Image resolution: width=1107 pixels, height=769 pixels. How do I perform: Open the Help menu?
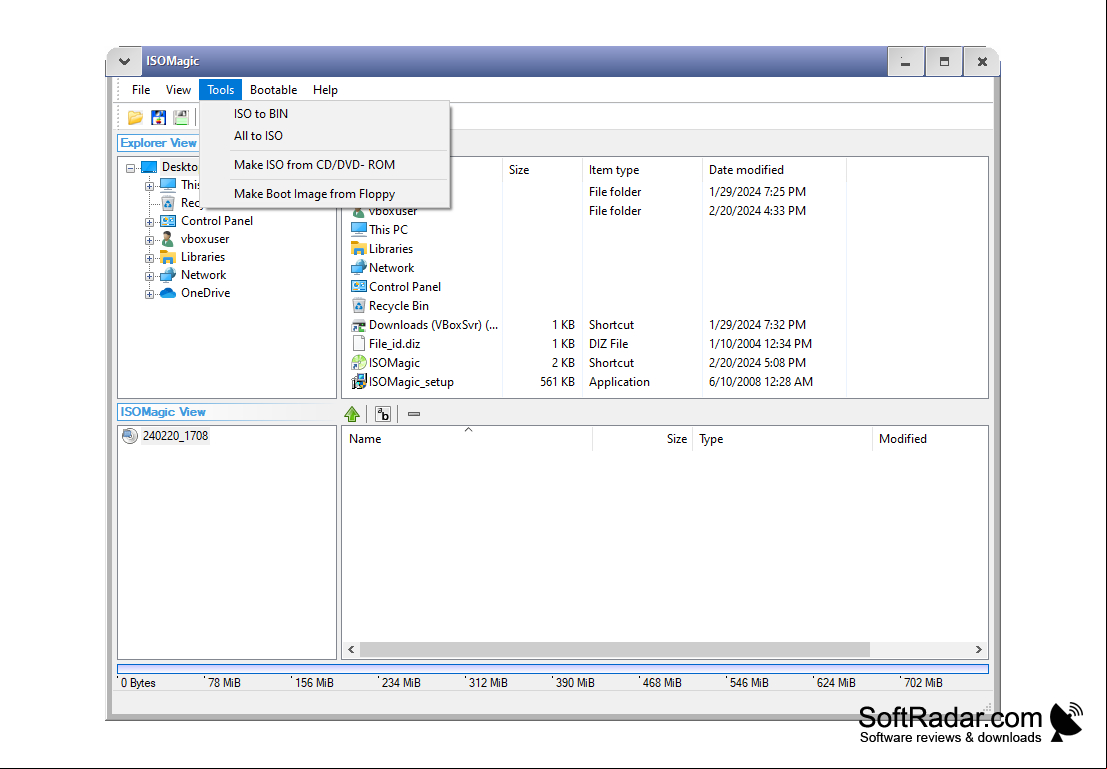(x=325, y=90)
